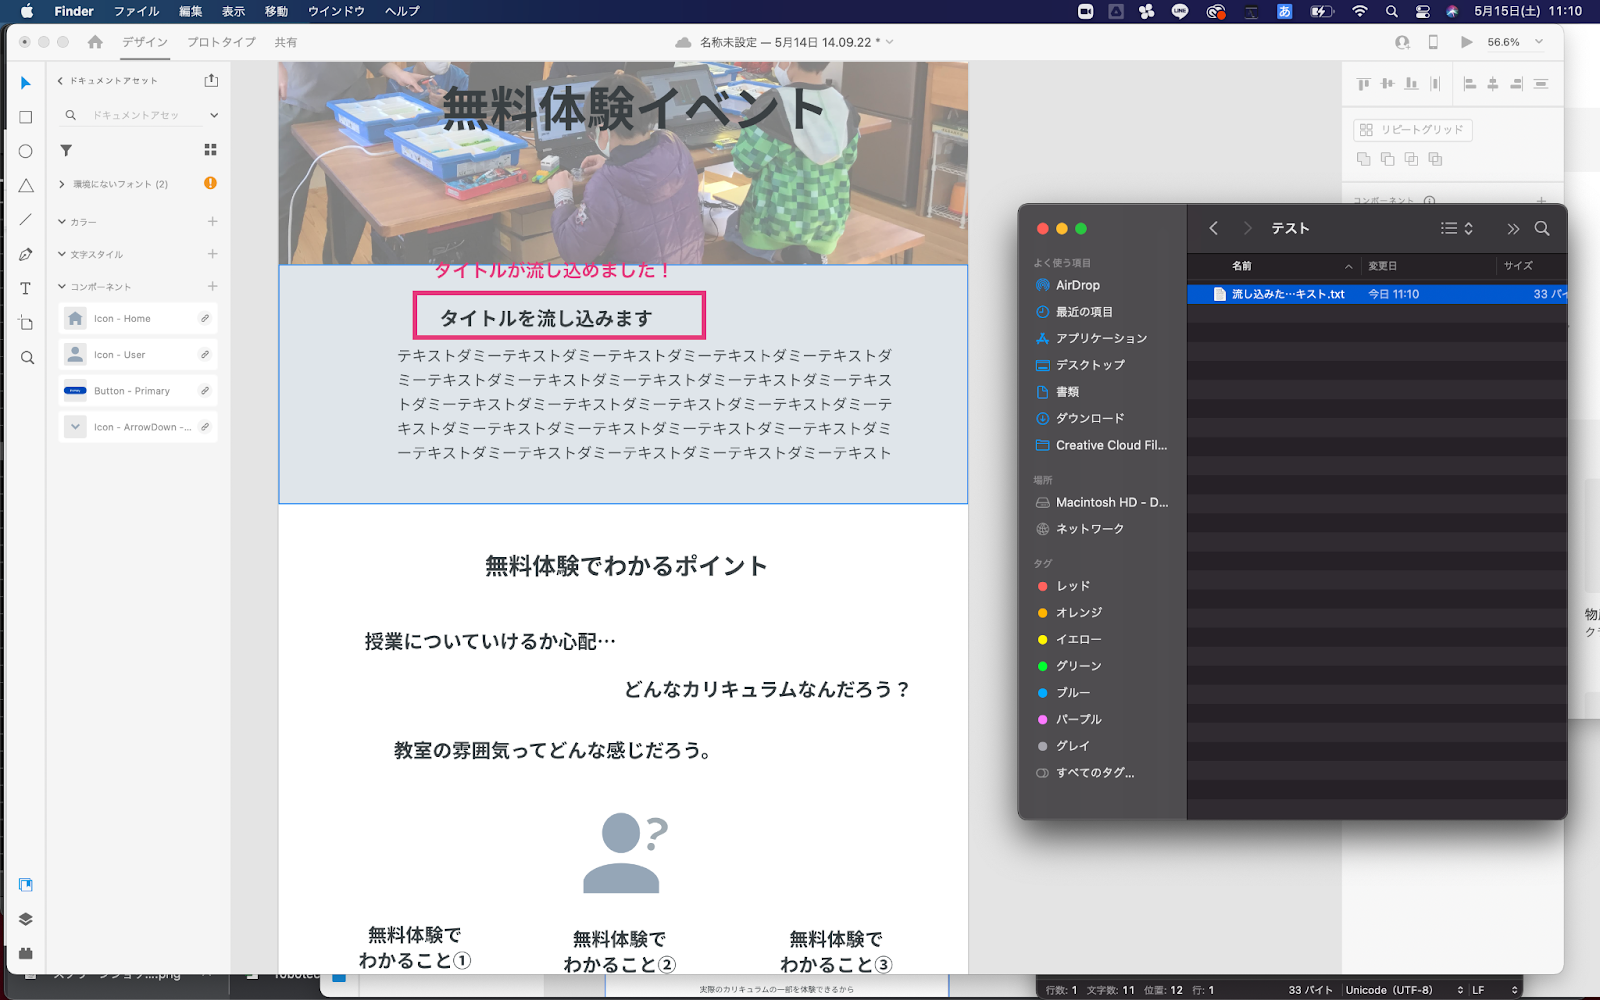Open the Plugins panel icon

26,953
